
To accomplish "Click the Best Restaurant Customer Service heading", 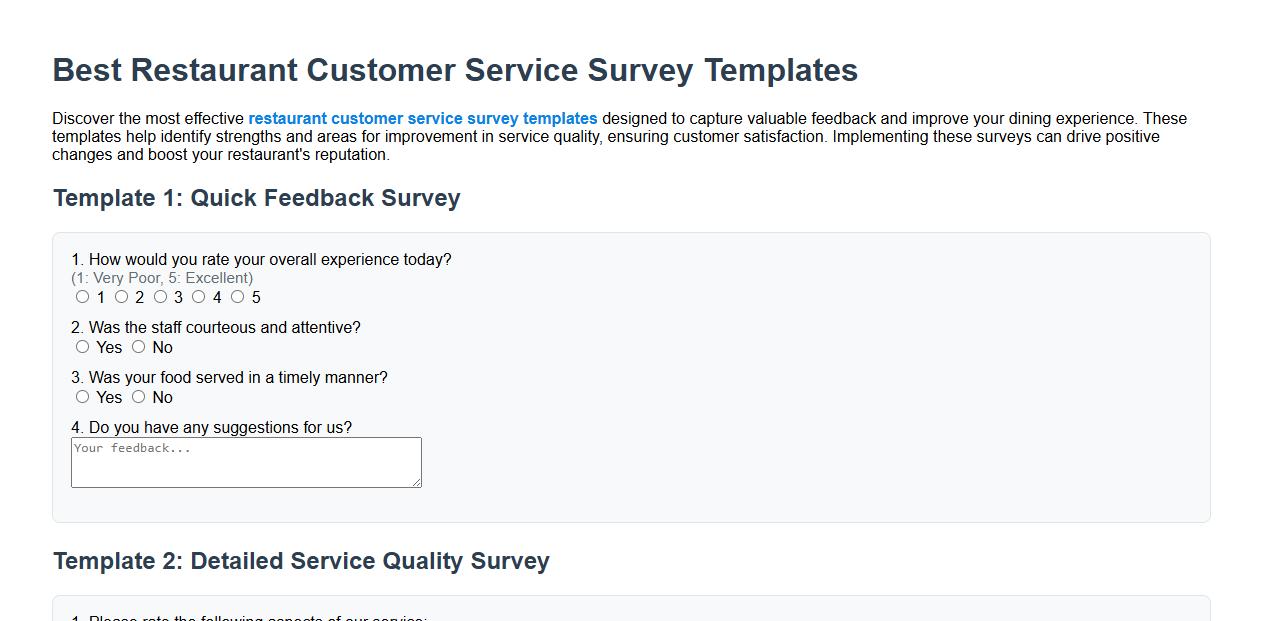I will click(455, 70).
